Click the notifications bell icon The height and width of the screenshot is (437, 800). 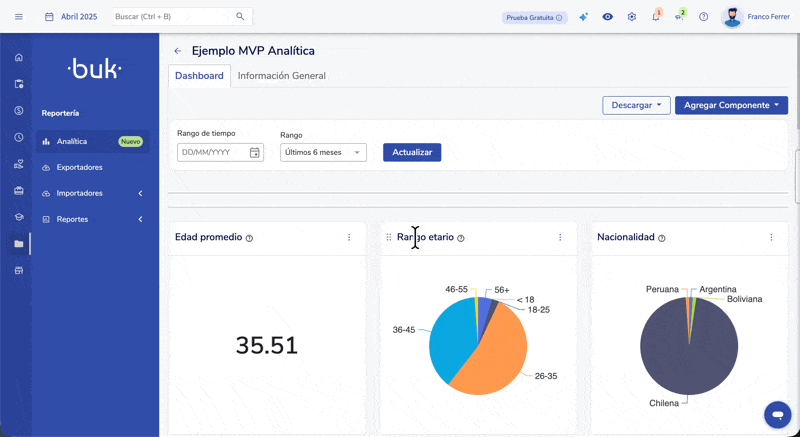point(656,17)
